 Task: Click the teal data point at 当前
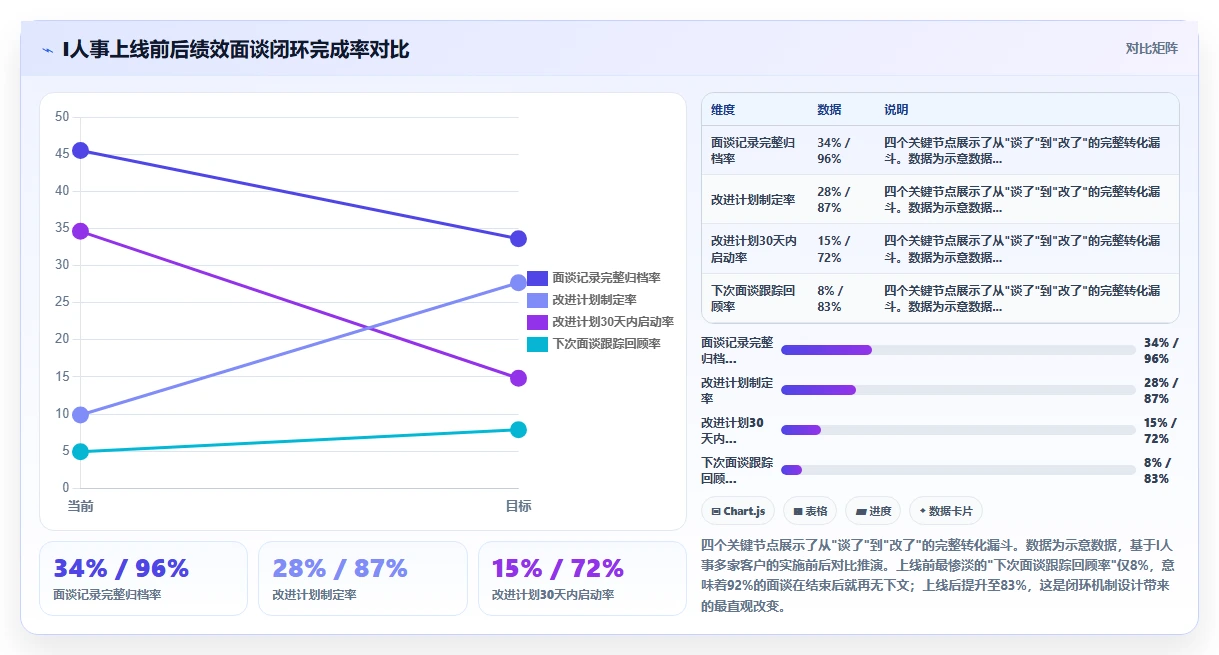point(81,452)
